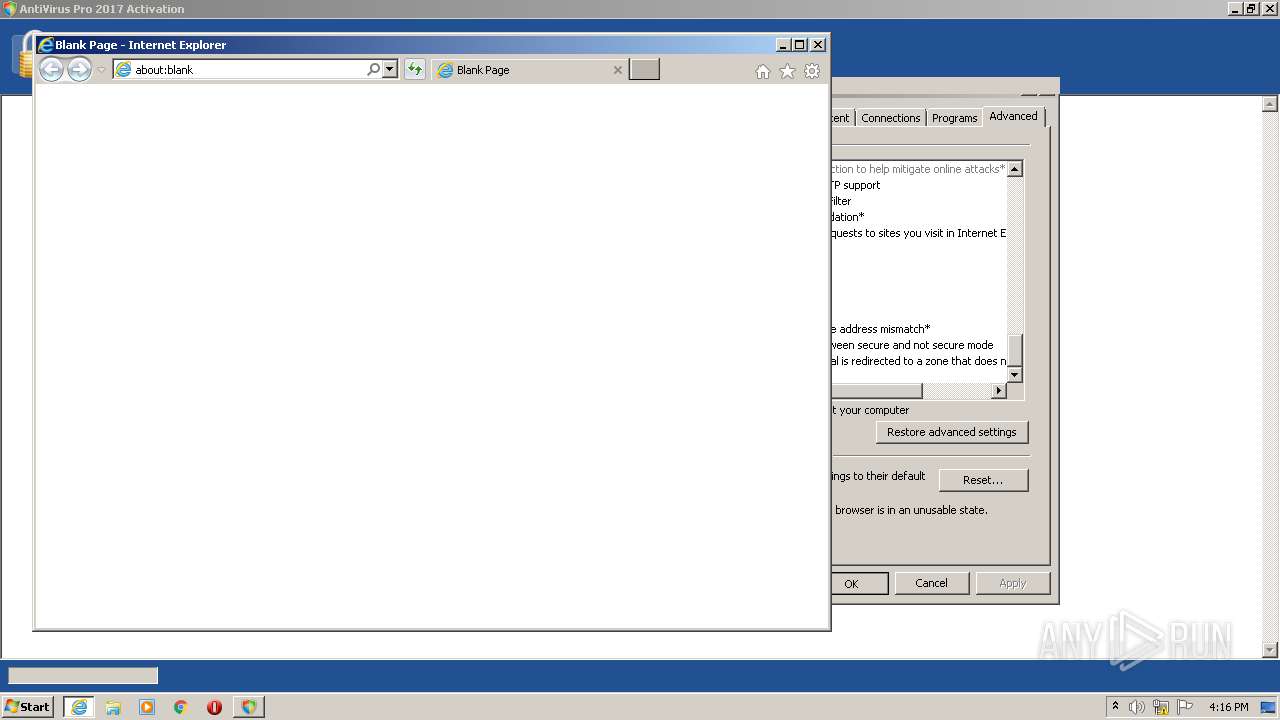Open the volume speaker tray icon
This screenshot has width=1280, height=720.
1137,707
